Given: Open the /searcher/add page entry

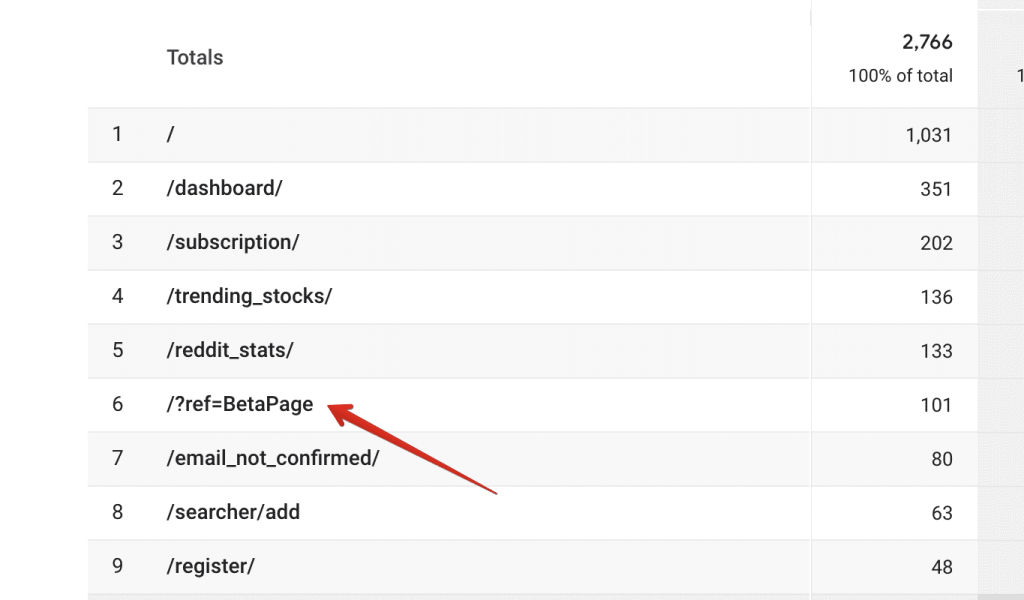Looking at the screenshot, I should coord(233,513).
